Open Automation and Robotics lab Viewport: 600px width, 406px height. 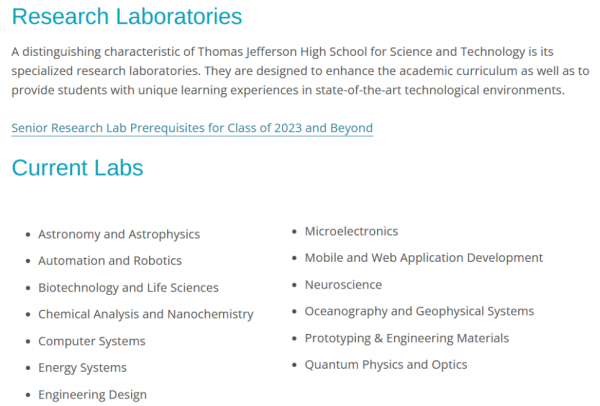(110, 261)
